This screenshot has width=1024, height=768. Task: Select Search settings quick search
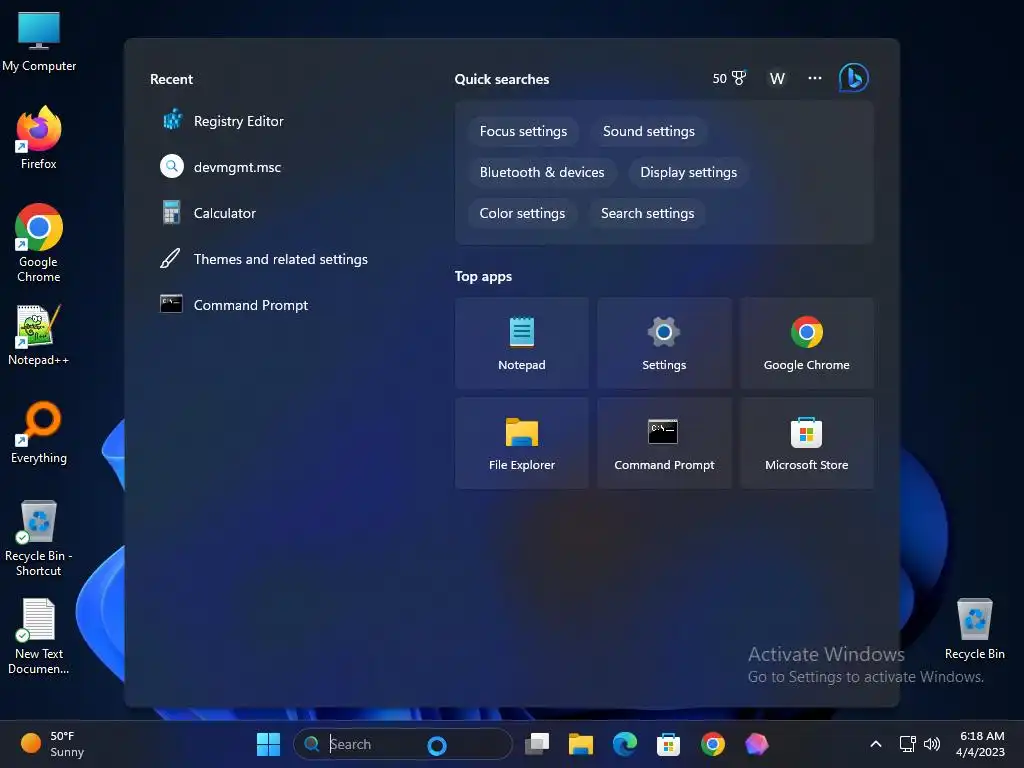click(647, 214)
